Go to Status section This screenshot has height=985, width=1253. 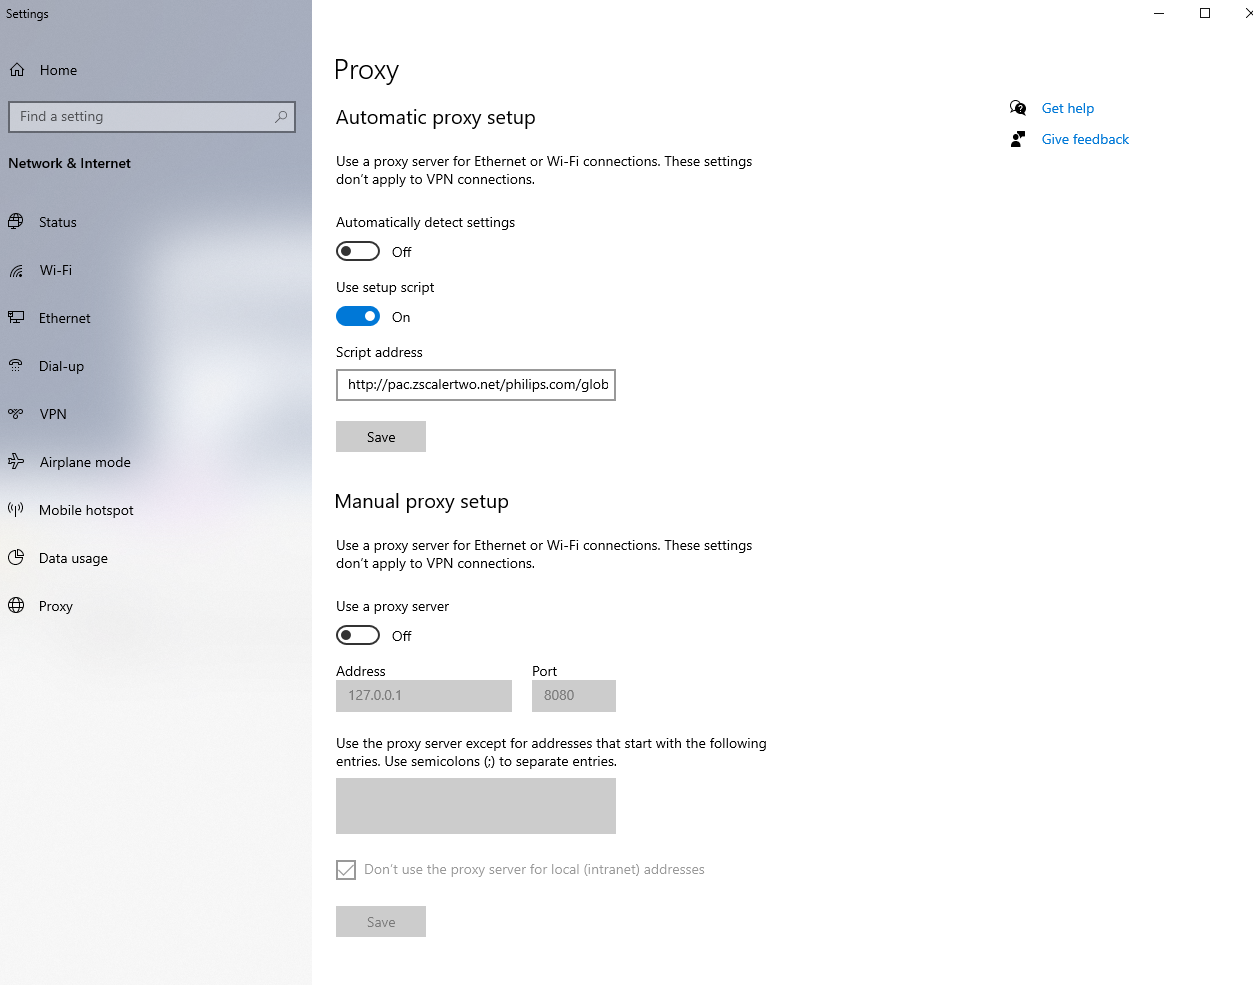click(57, 222)
